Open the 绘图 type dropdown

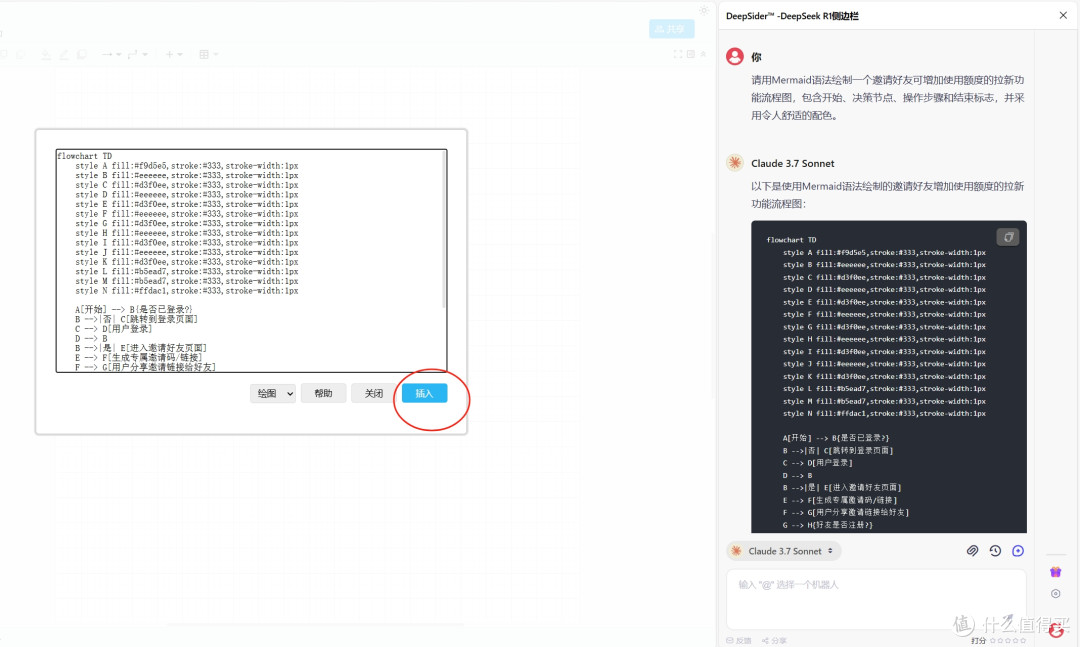(273, 394)
